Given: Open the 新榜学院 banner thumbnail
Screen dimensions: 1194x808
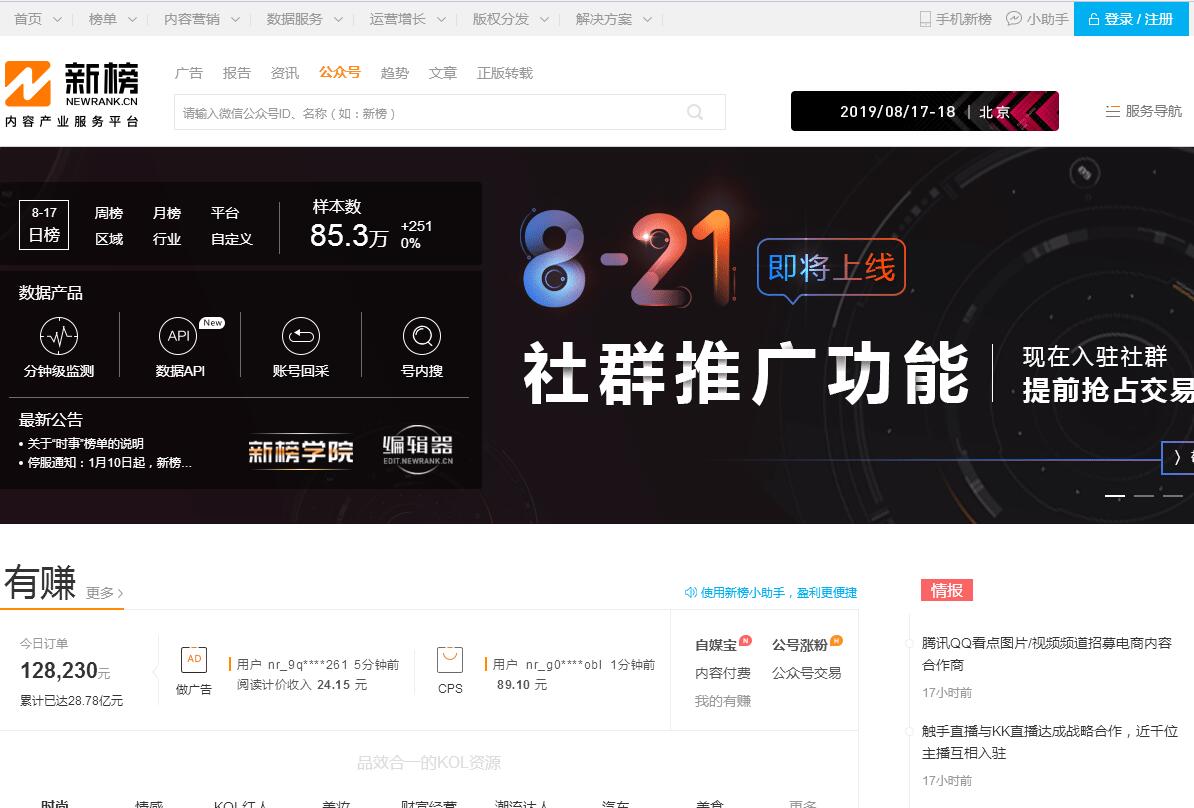Looking at the screenshot, I should tap(301, 452).
